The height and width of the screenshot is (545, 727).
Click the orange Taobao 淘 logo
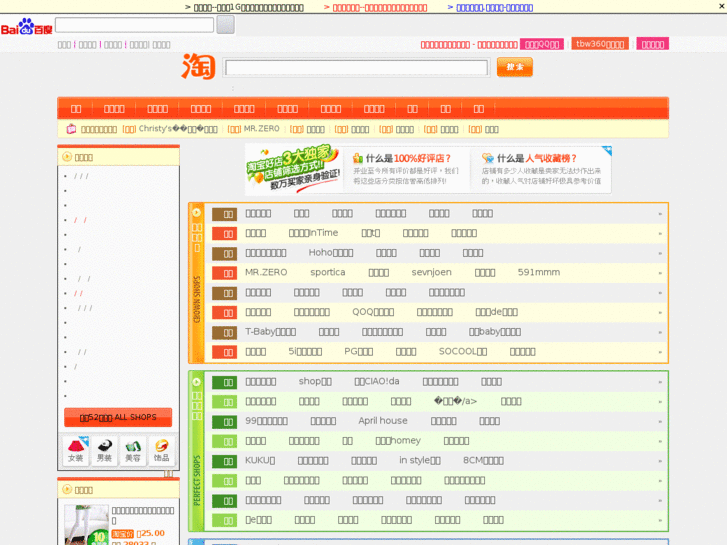coord(198,66)
